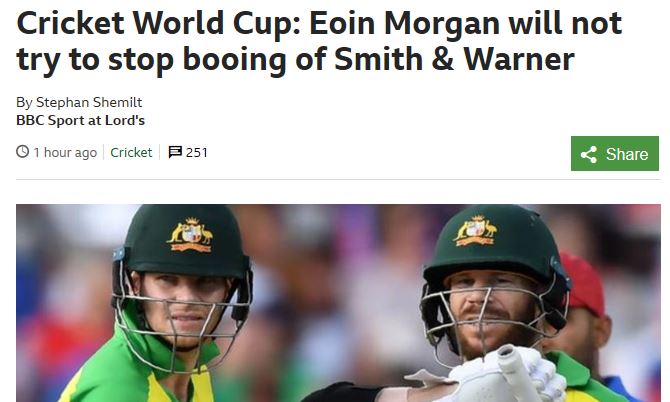
Task: Select author name Stephan Shemilt
Action: point(89,103)
